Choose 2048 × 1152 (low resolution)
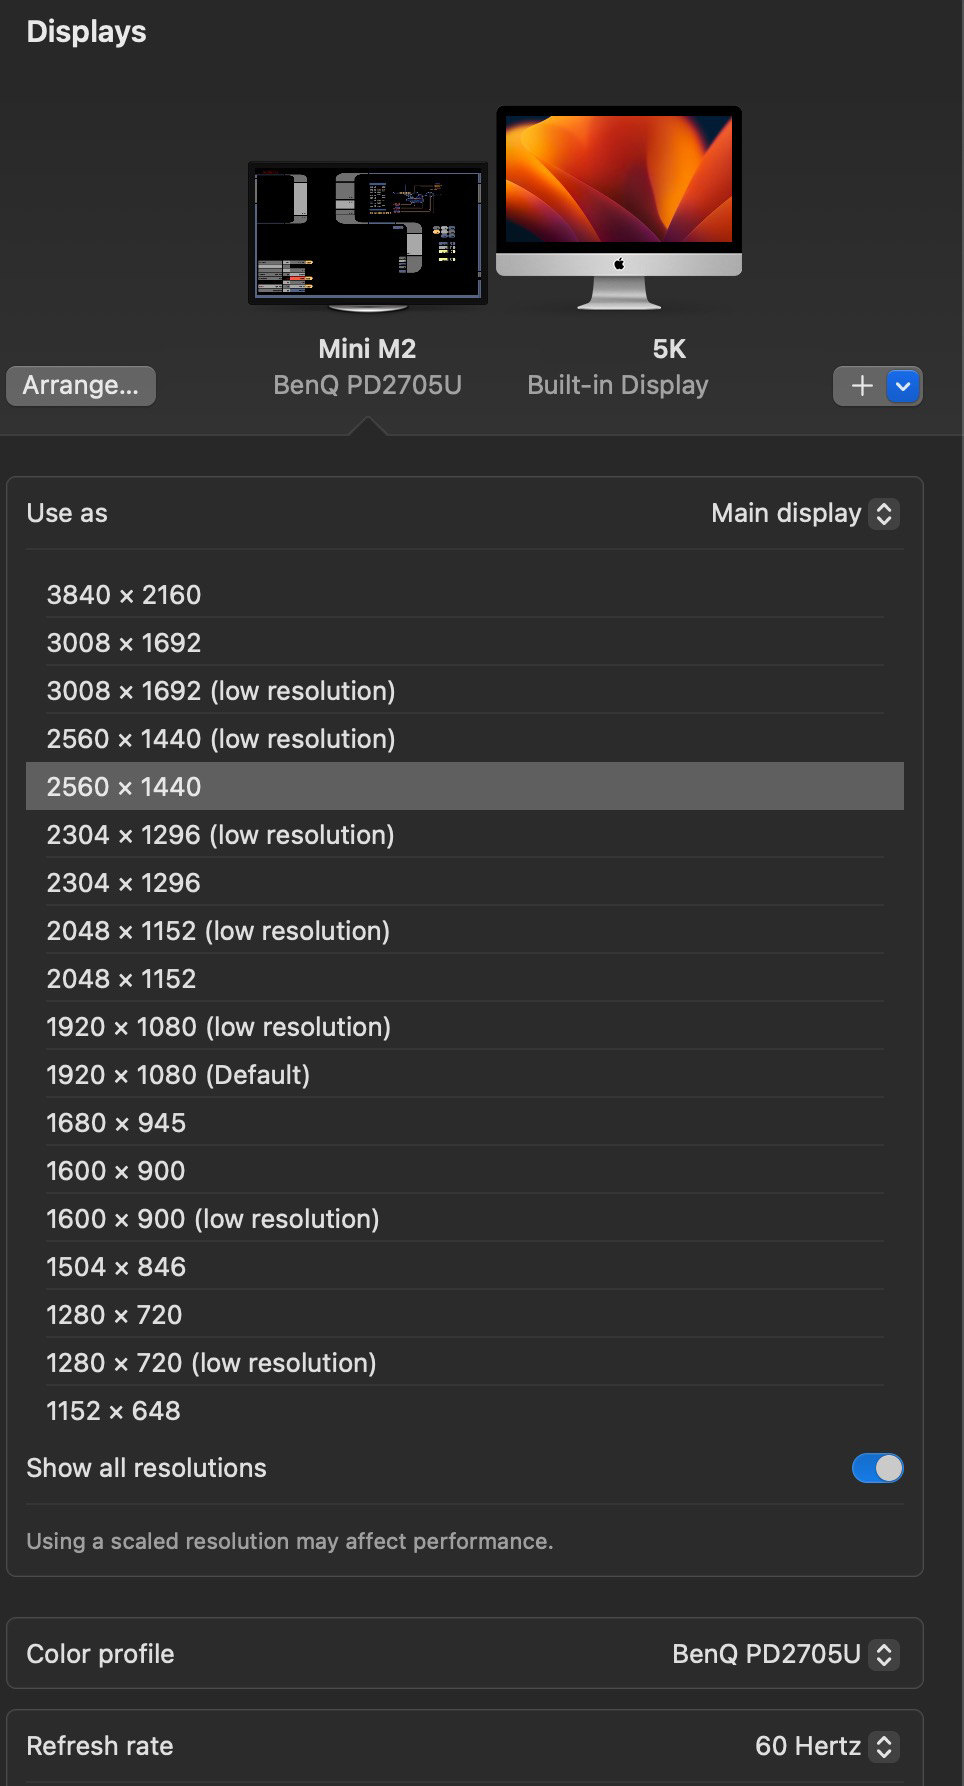 point(465,931)
